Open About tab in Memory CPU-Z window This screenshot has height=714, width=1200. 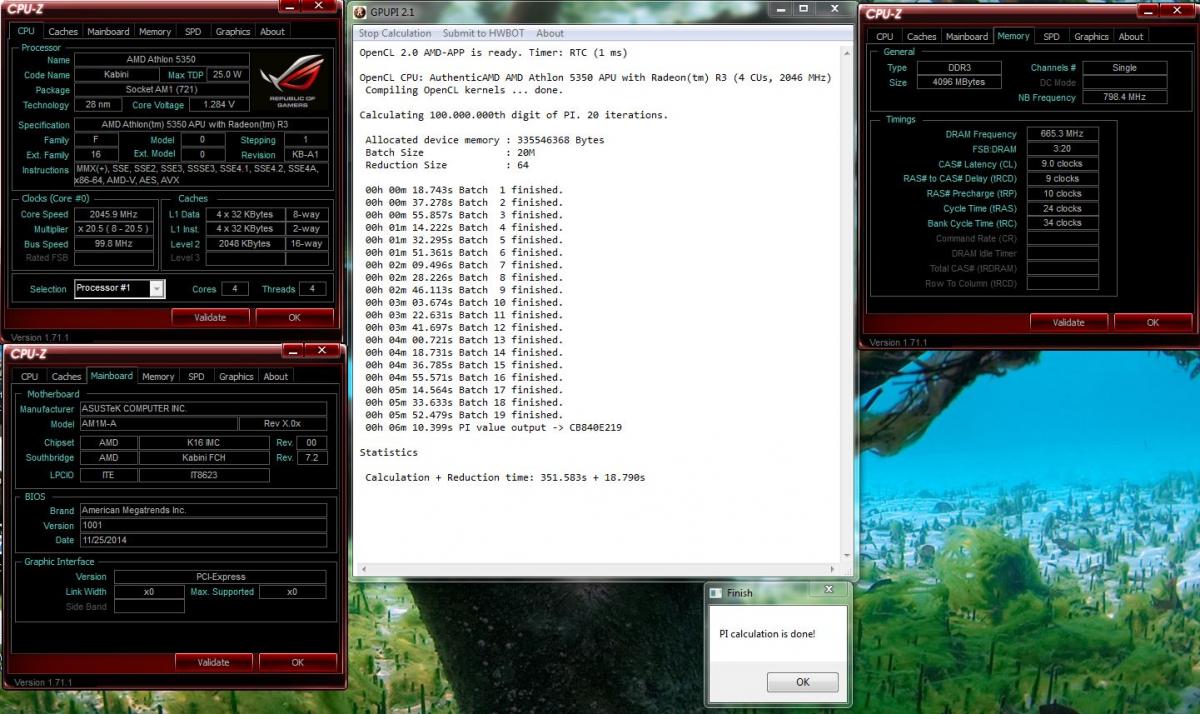[1131, 37]
